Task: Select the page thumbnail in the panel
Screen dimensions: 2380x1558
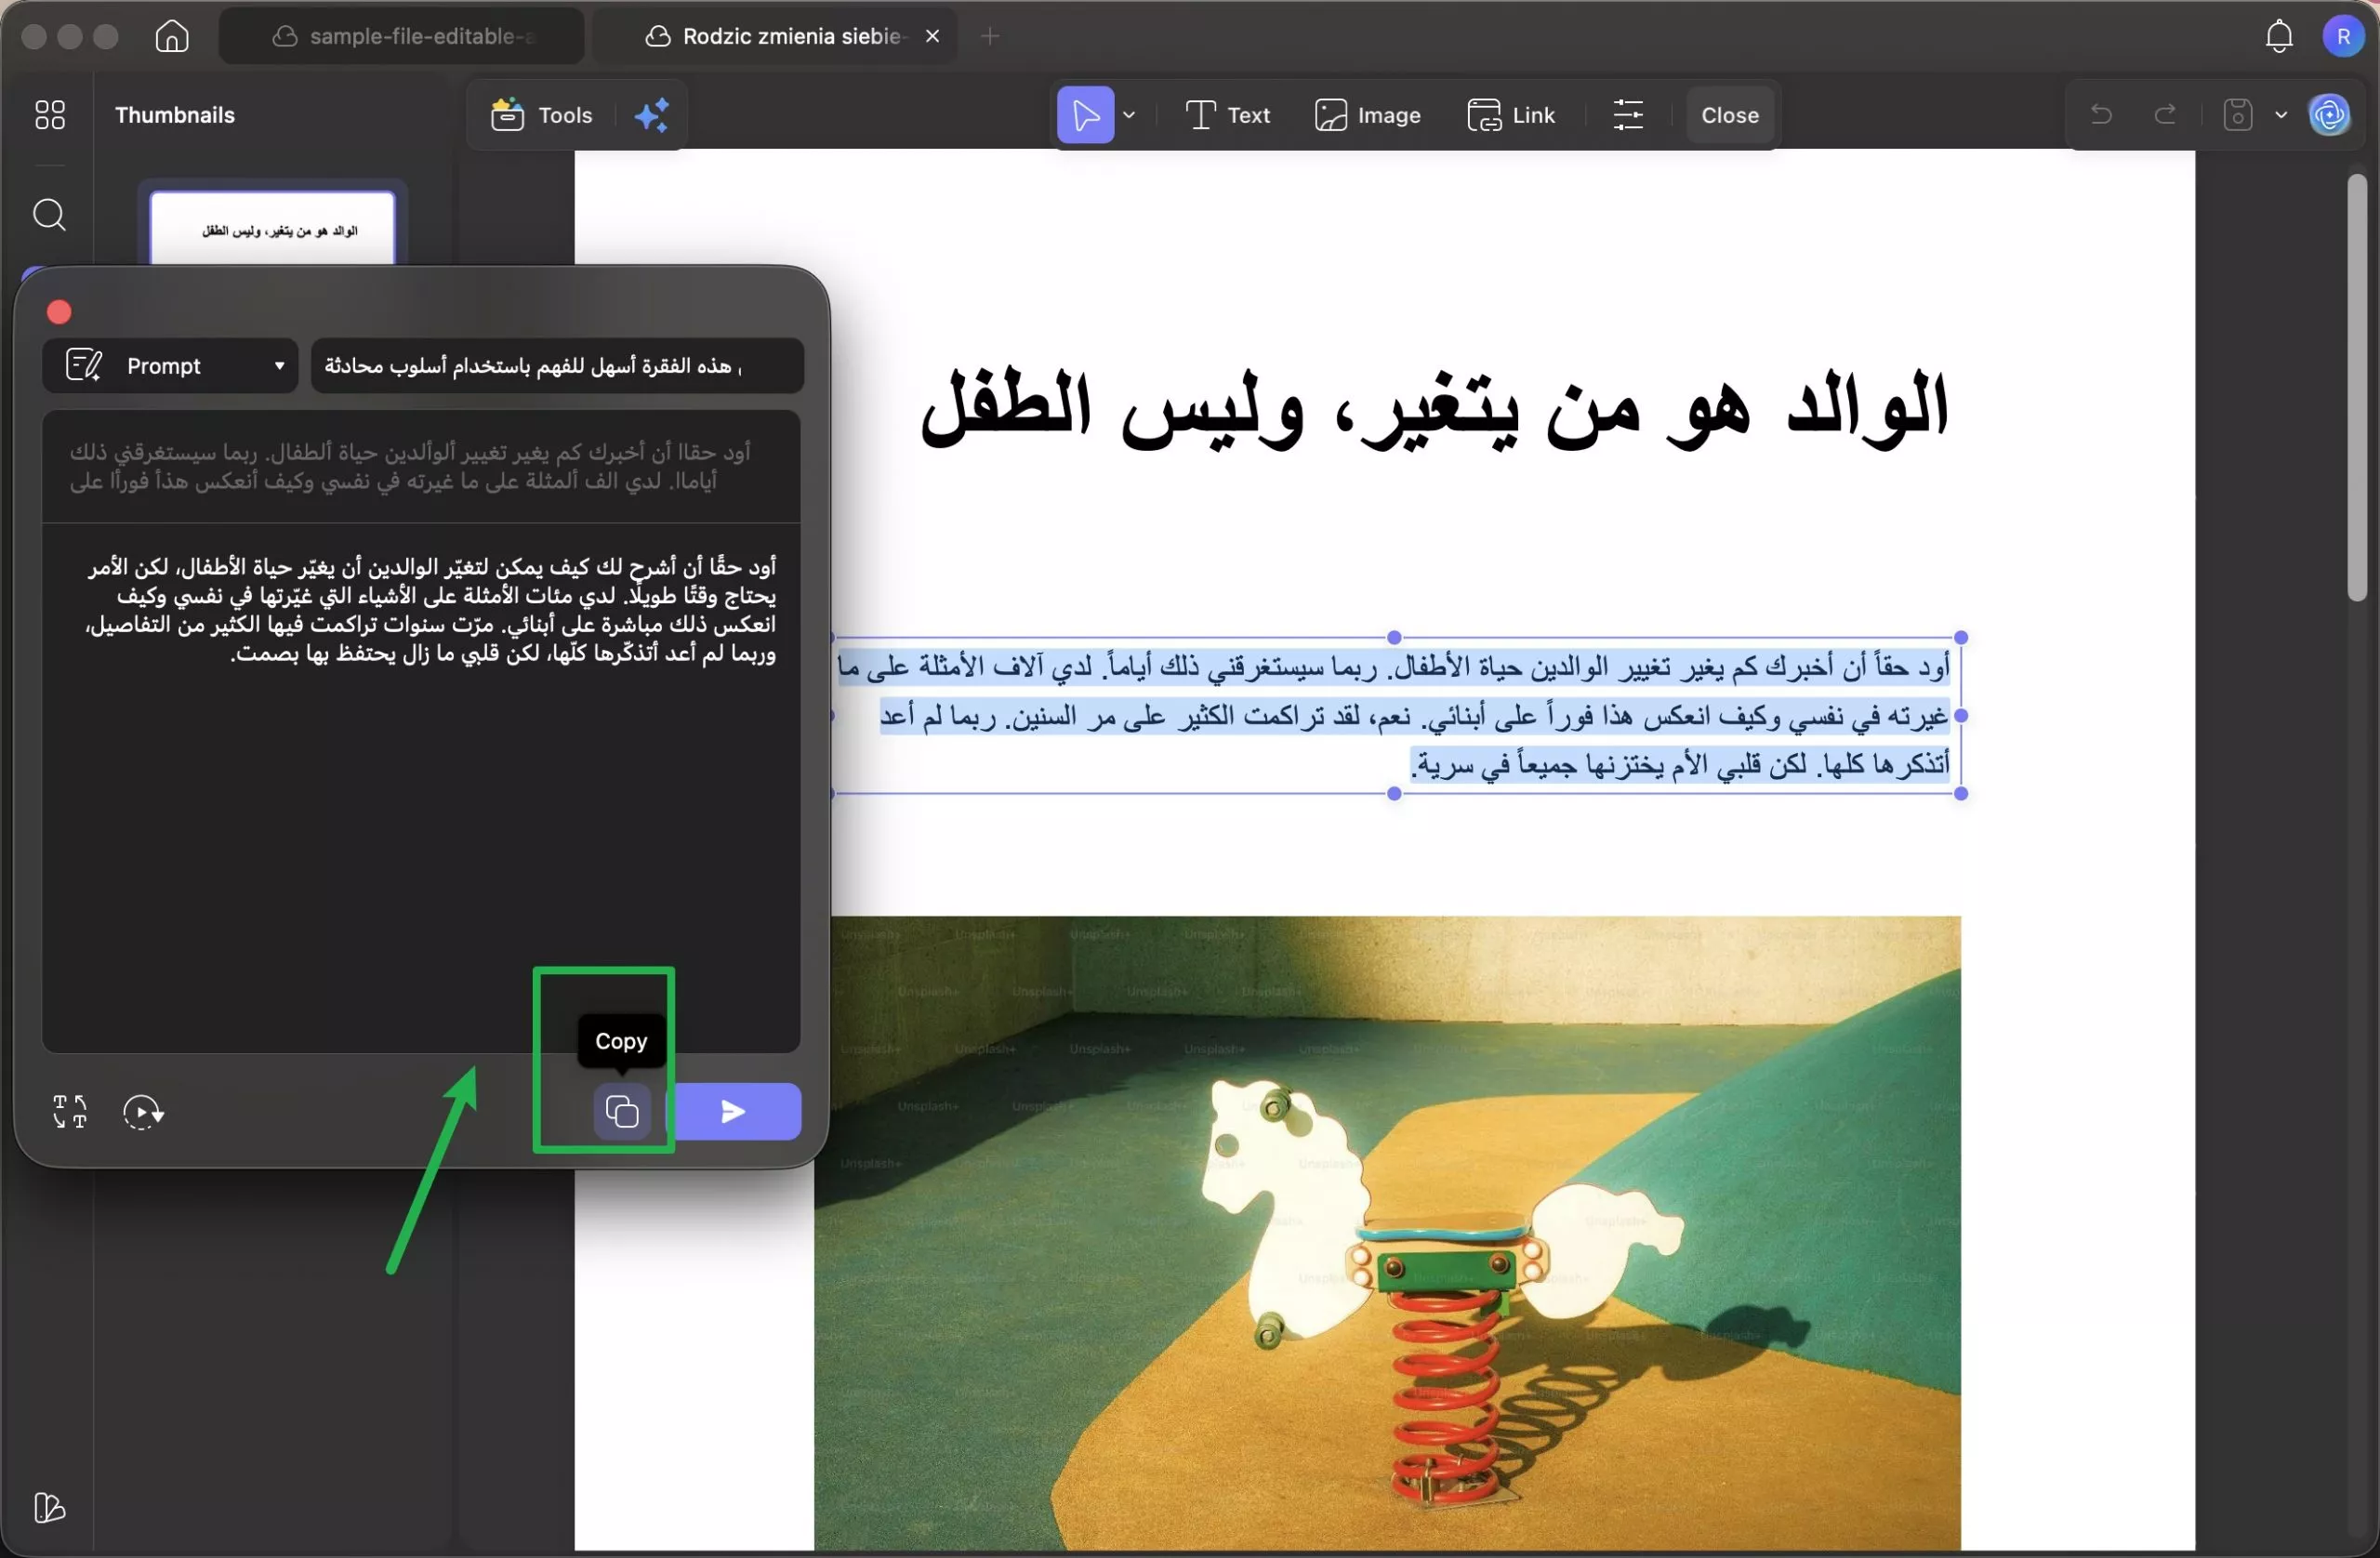Action: click(x=272, y=228)
